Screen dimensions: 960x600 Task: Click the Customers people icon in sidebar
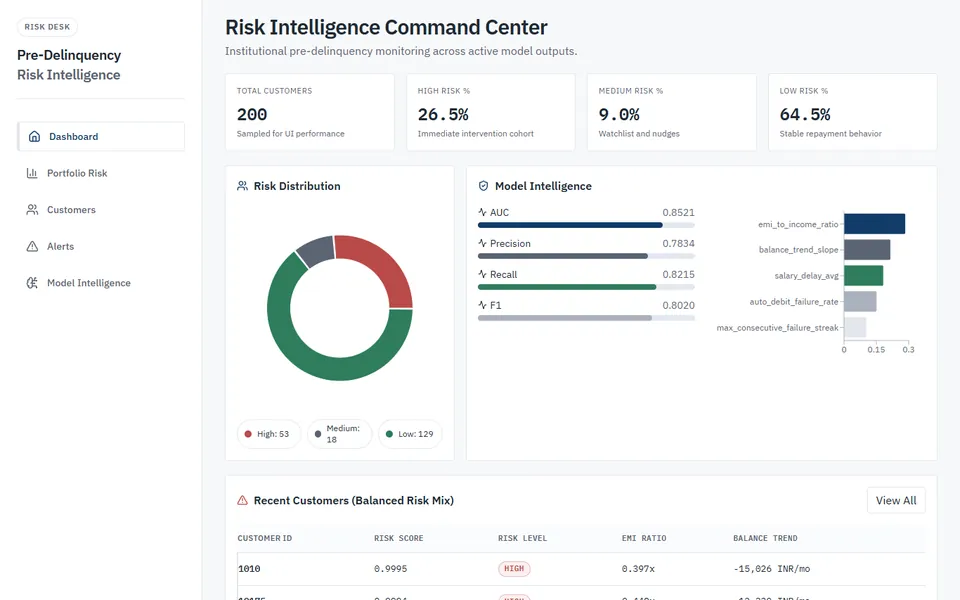(32, 210)
